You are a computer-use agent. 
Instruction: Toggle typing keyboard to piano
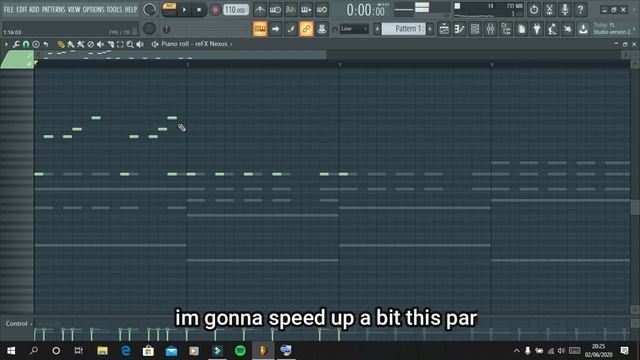coord(260,29)
